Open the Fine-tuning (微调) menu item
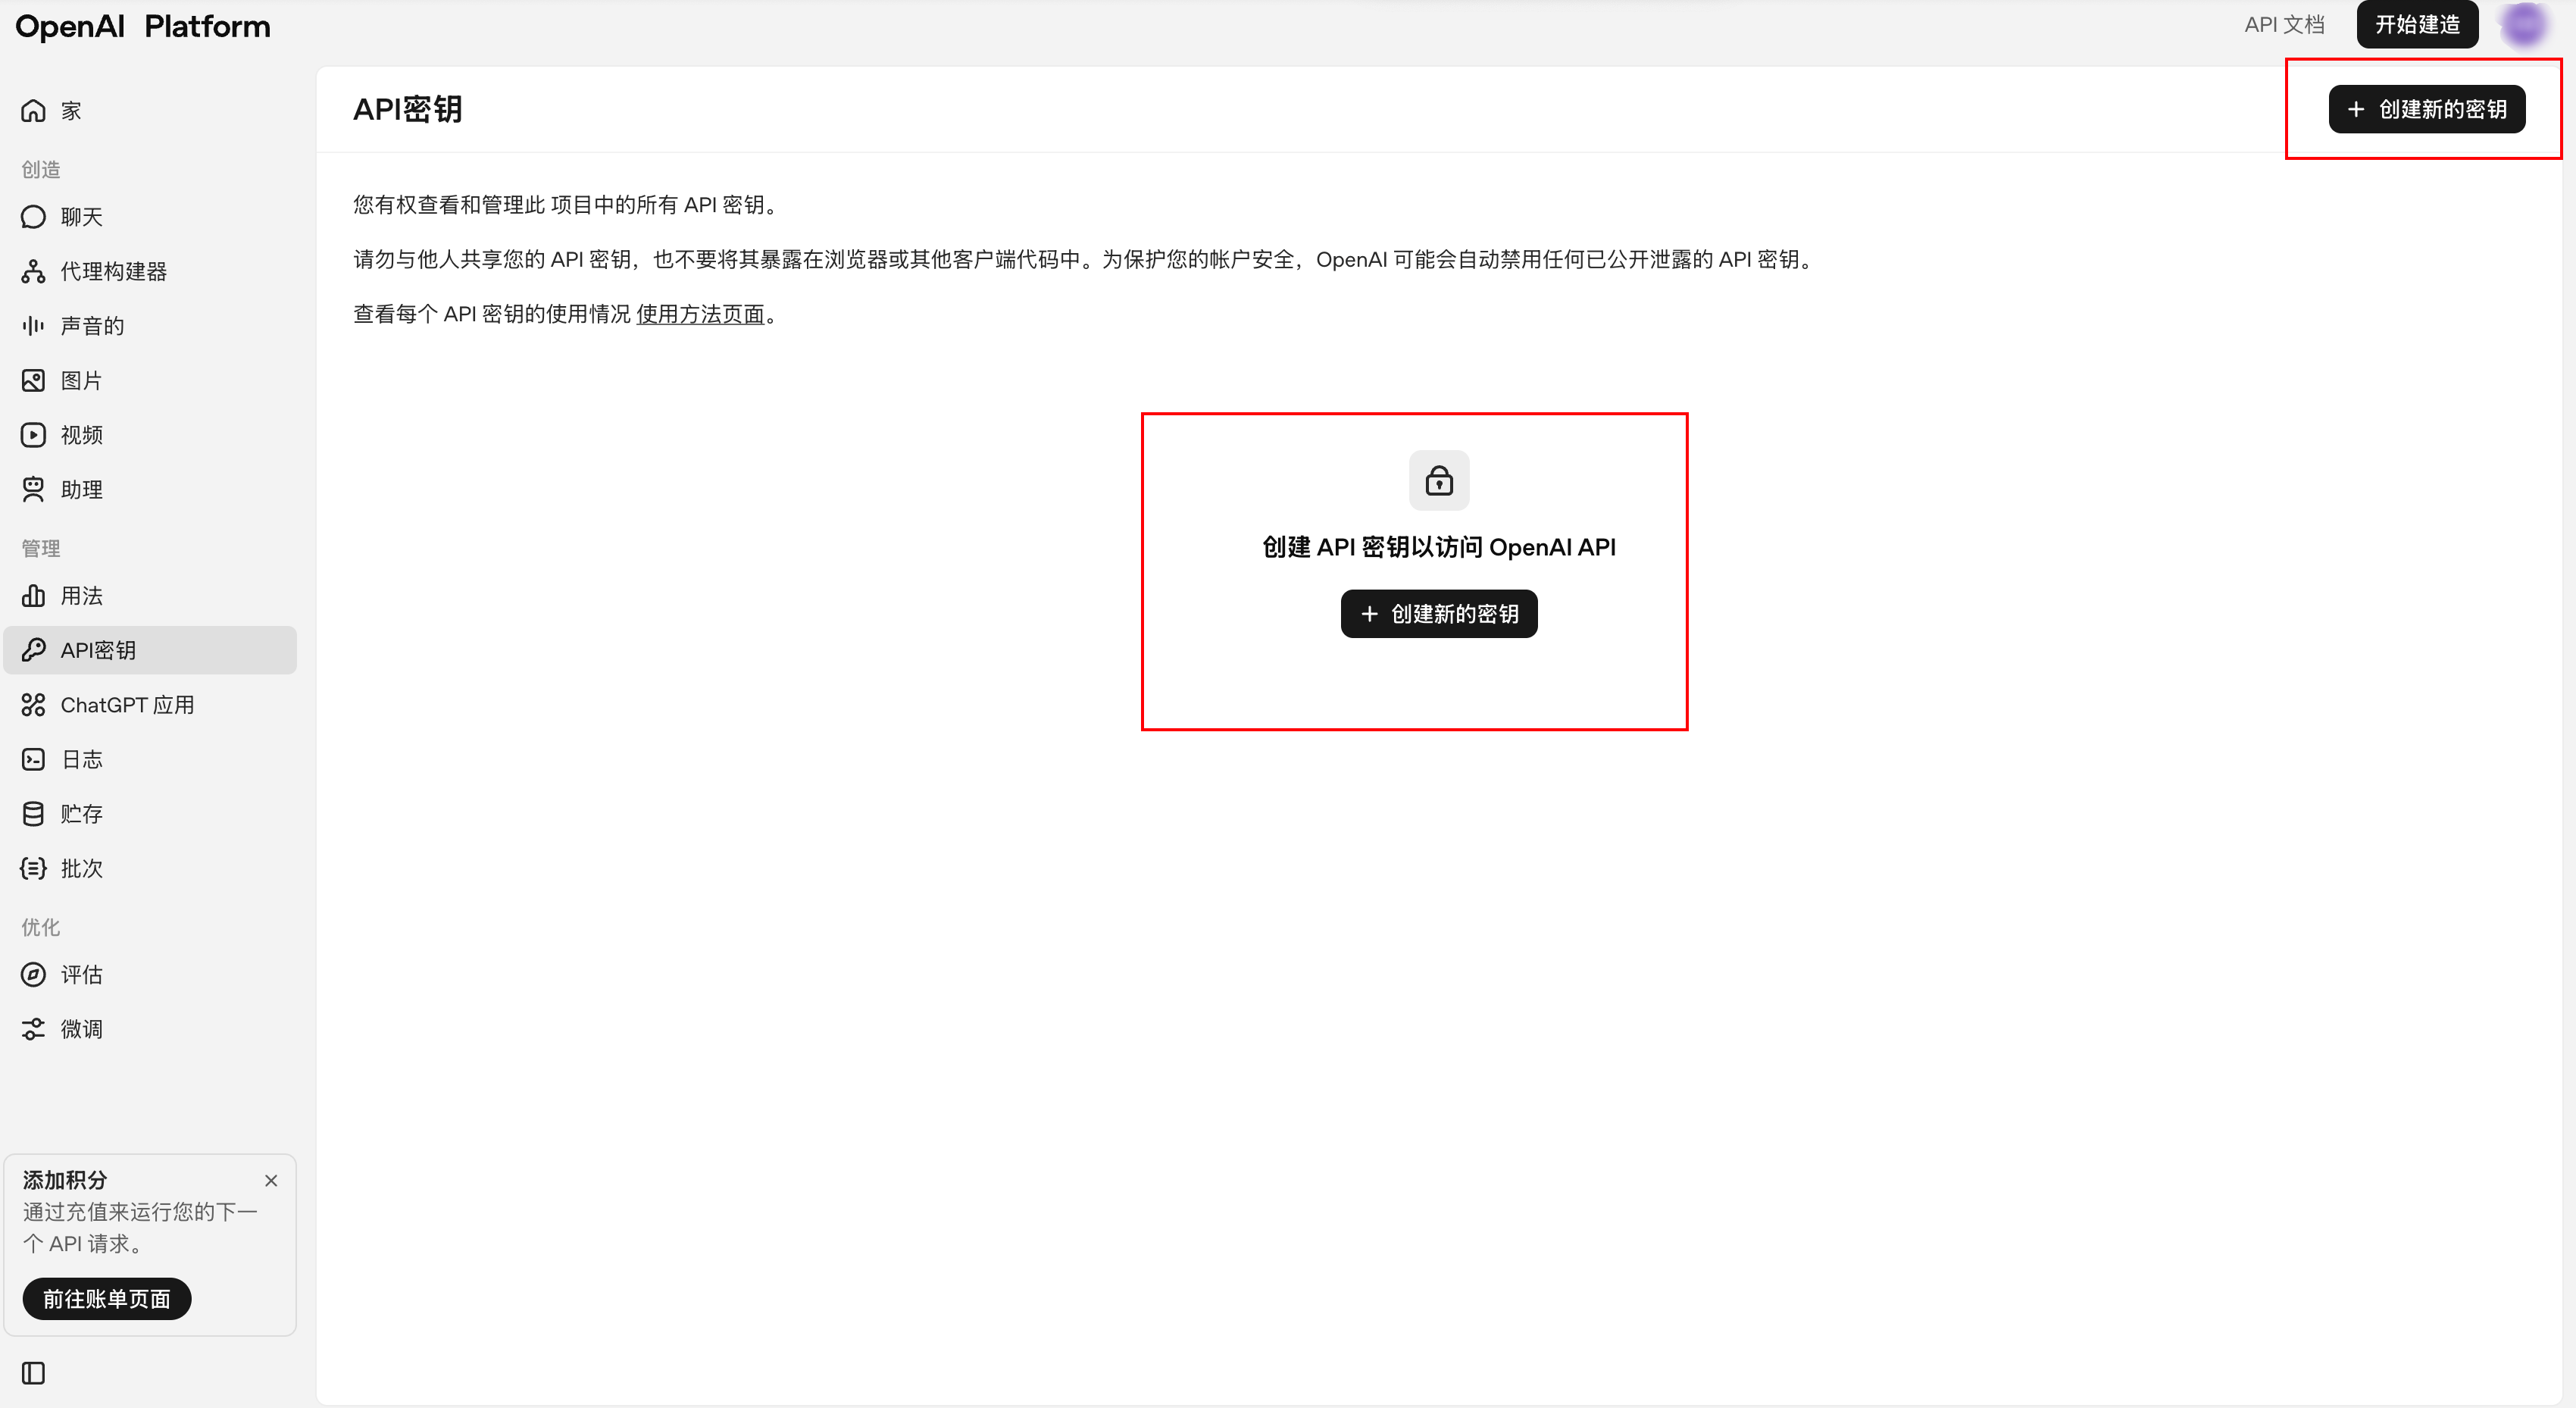The height and width of the screenshot is (1408, 2576). tap(82, 1029)
